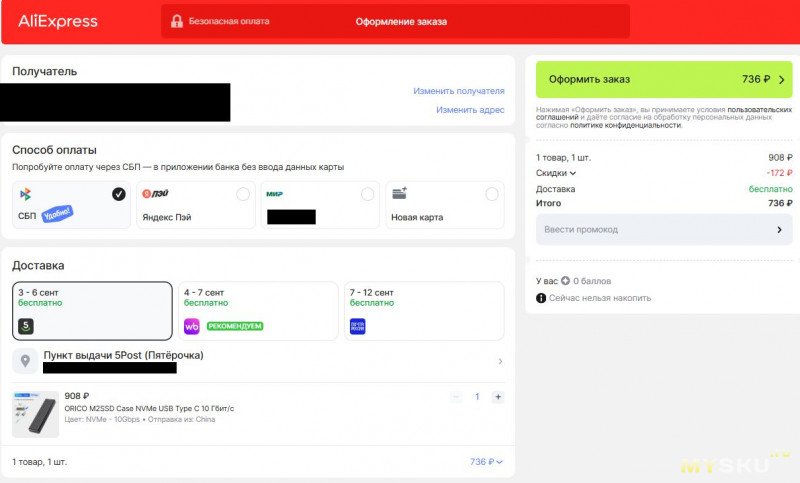Viewport: 800px width, 483px height.
Task: Click the Wildberries delivery logo
Action: pyautogui.click(x=192, y=326)
